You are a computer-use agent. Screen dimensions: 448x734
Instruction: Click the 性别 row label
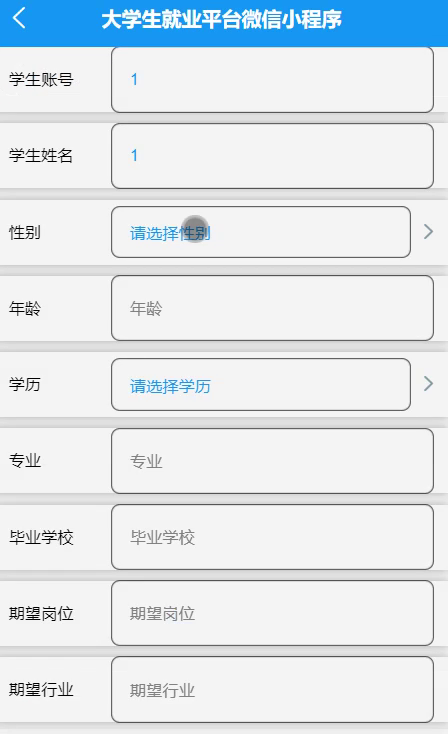pyautogui.click(x=25, y=232)
